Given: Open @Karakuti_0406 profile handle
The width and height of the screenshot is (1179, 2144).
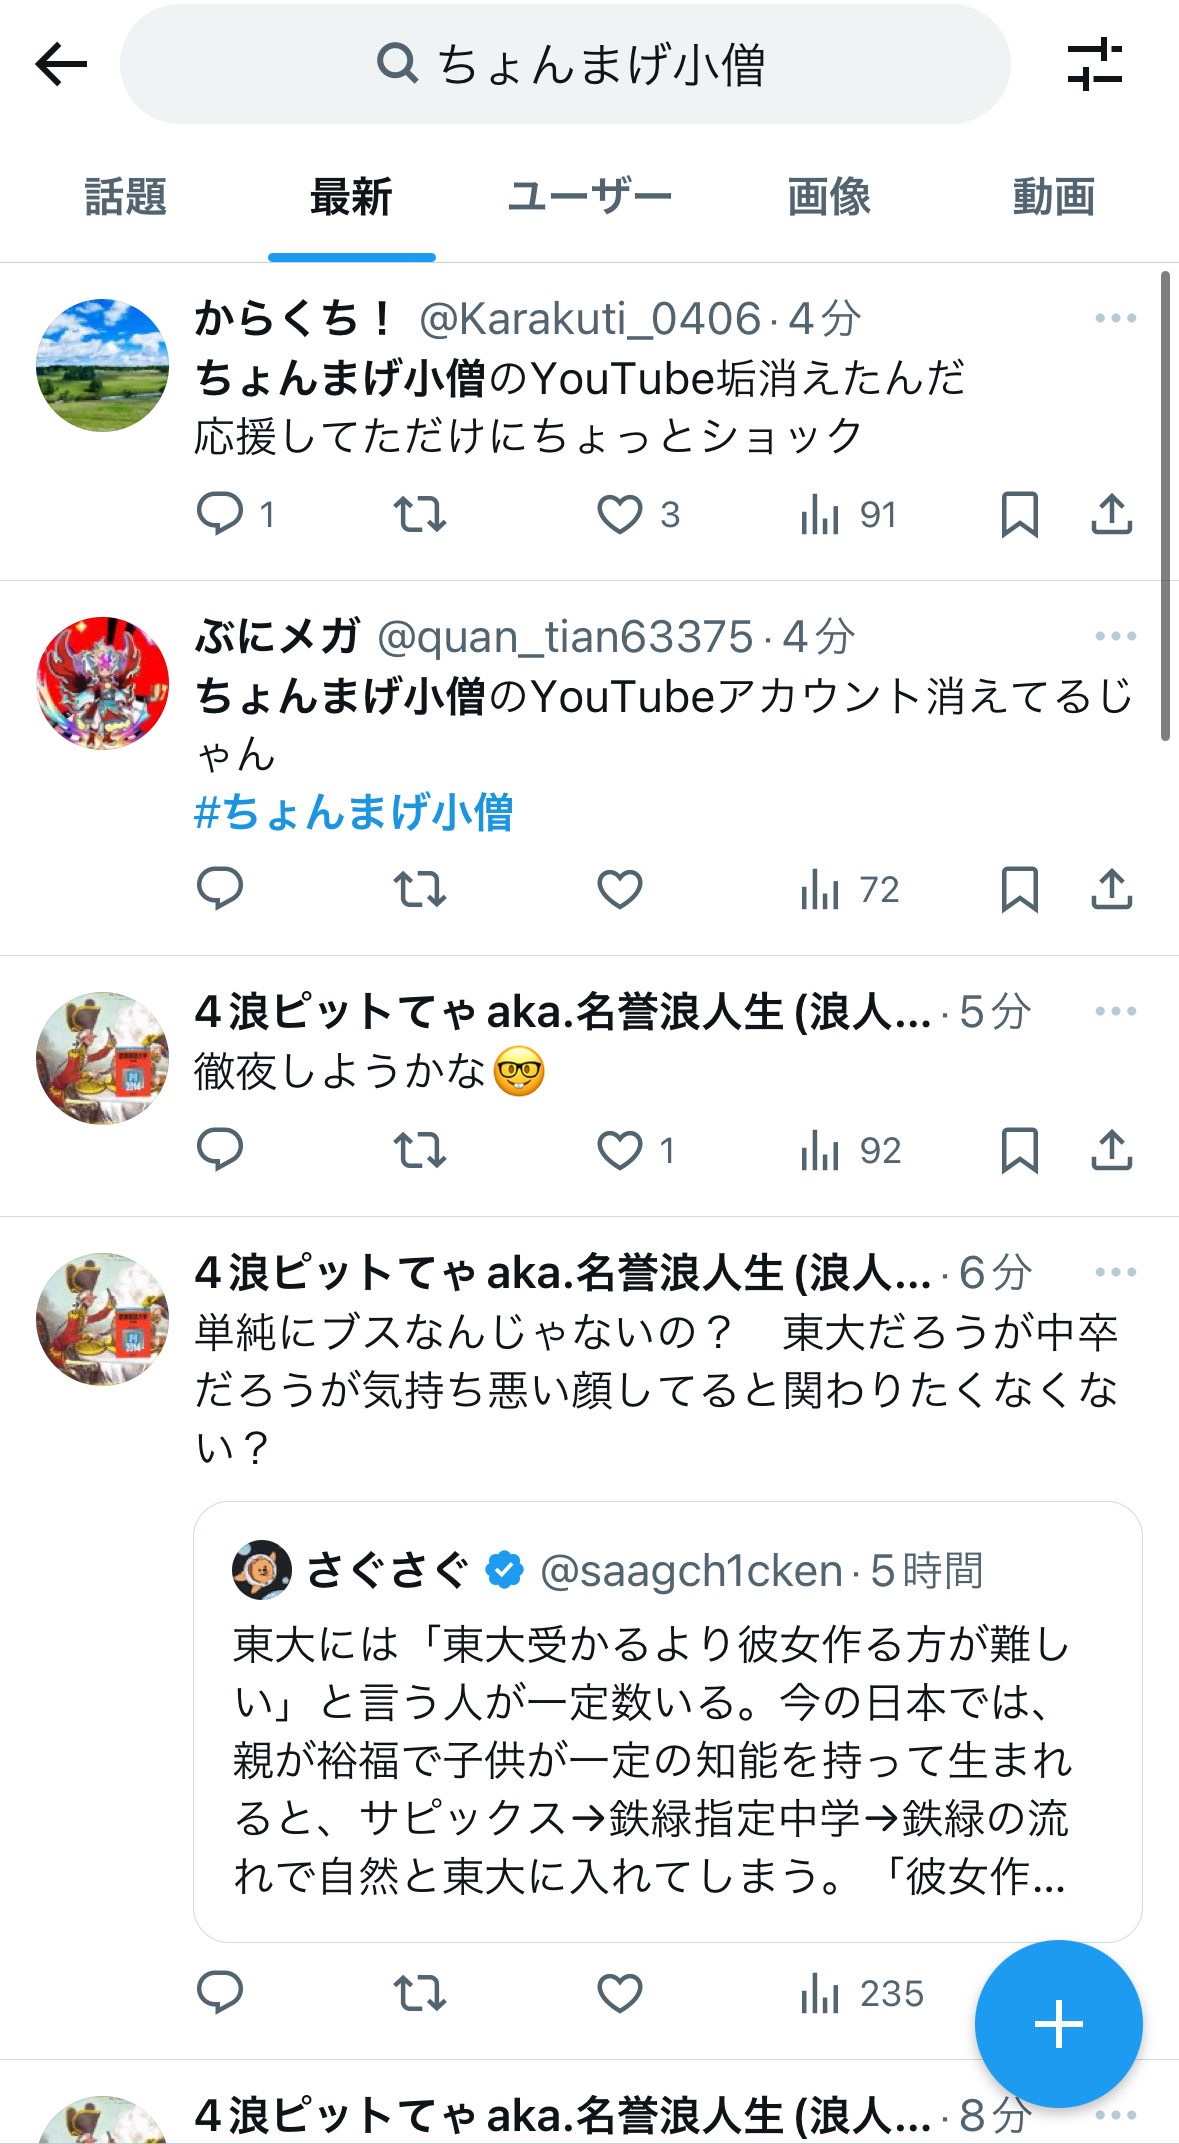Looking at the screenshot, I should tap(590, 319).
